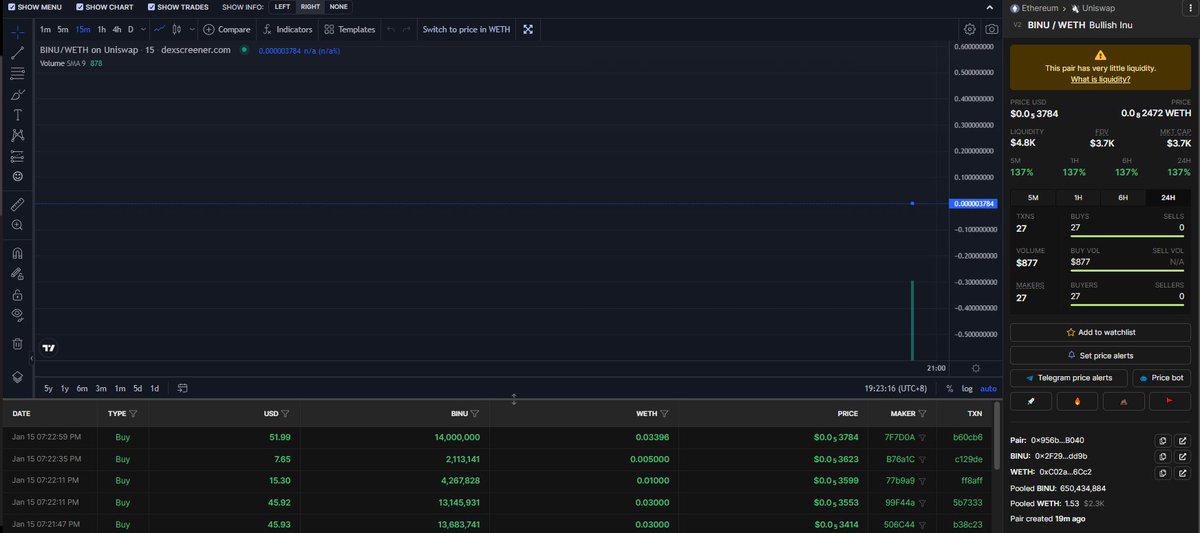Open BINU address in explorer

(x=1181, y=456)
